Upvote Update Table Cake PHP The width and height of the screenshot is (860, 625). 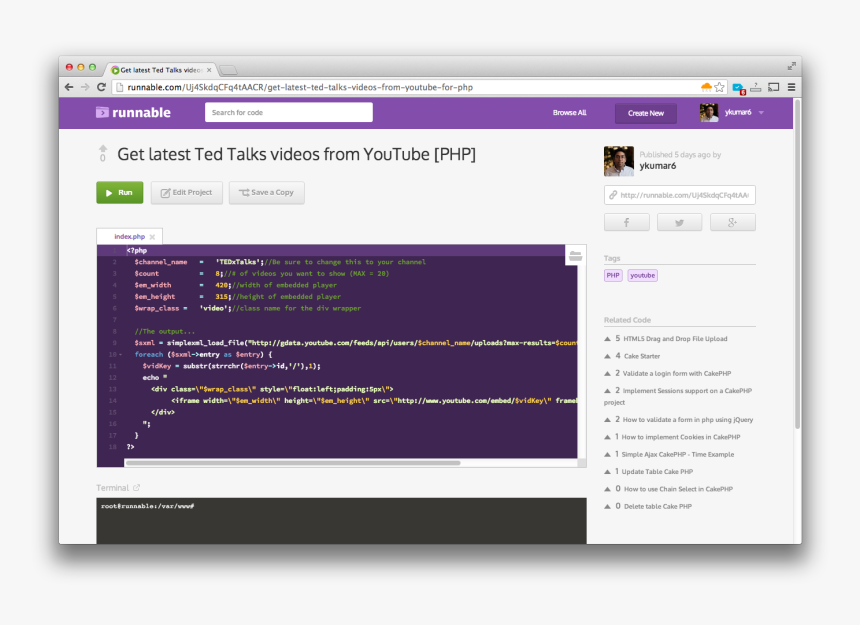click(607, 472)
